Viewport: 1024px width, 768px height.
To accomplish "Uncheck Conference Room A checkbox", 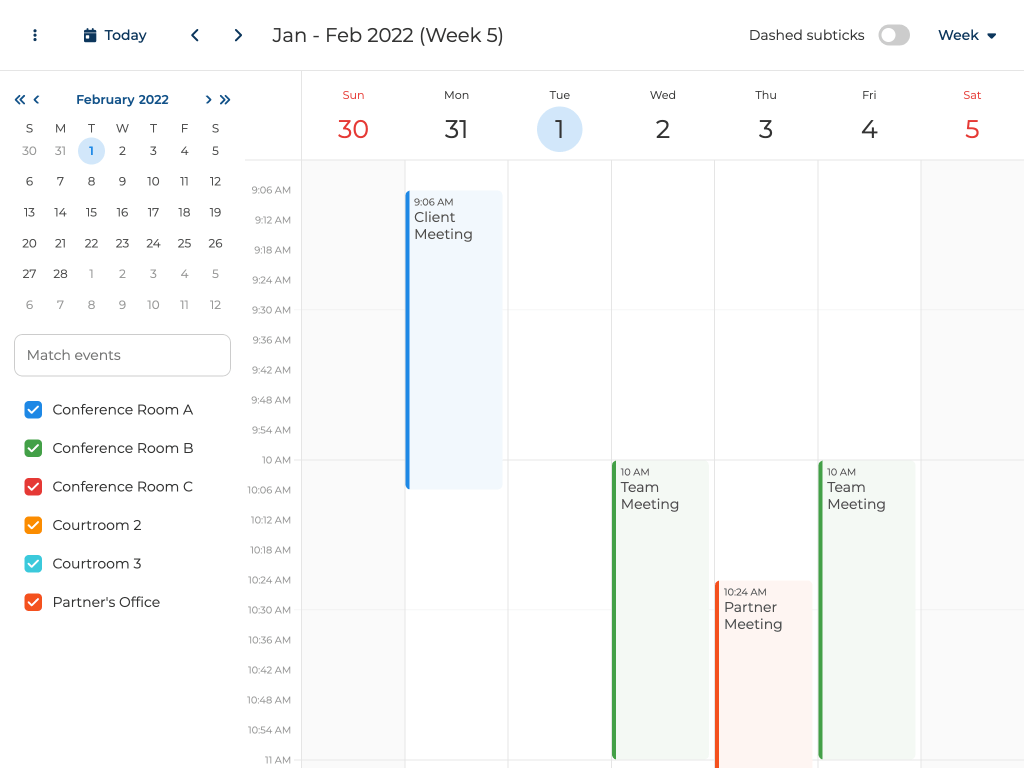I will 33,410.
